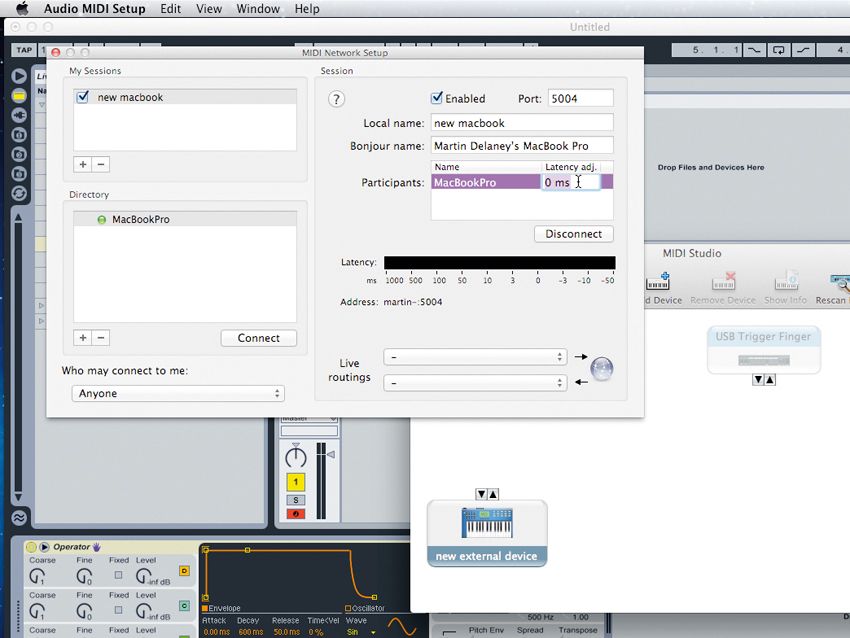
Task: Open the Anyone connection permission dropdown
Action: (x=178, y=393)
